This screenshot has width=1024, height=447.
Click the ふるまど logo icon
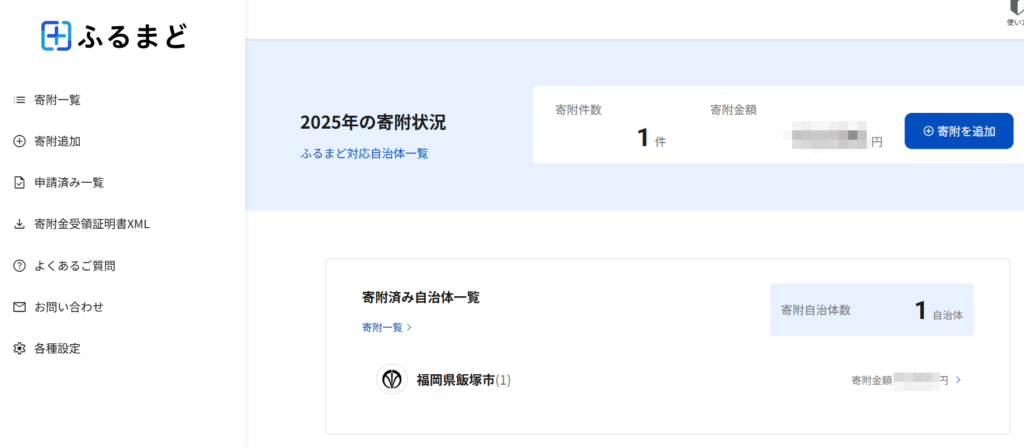56,35
